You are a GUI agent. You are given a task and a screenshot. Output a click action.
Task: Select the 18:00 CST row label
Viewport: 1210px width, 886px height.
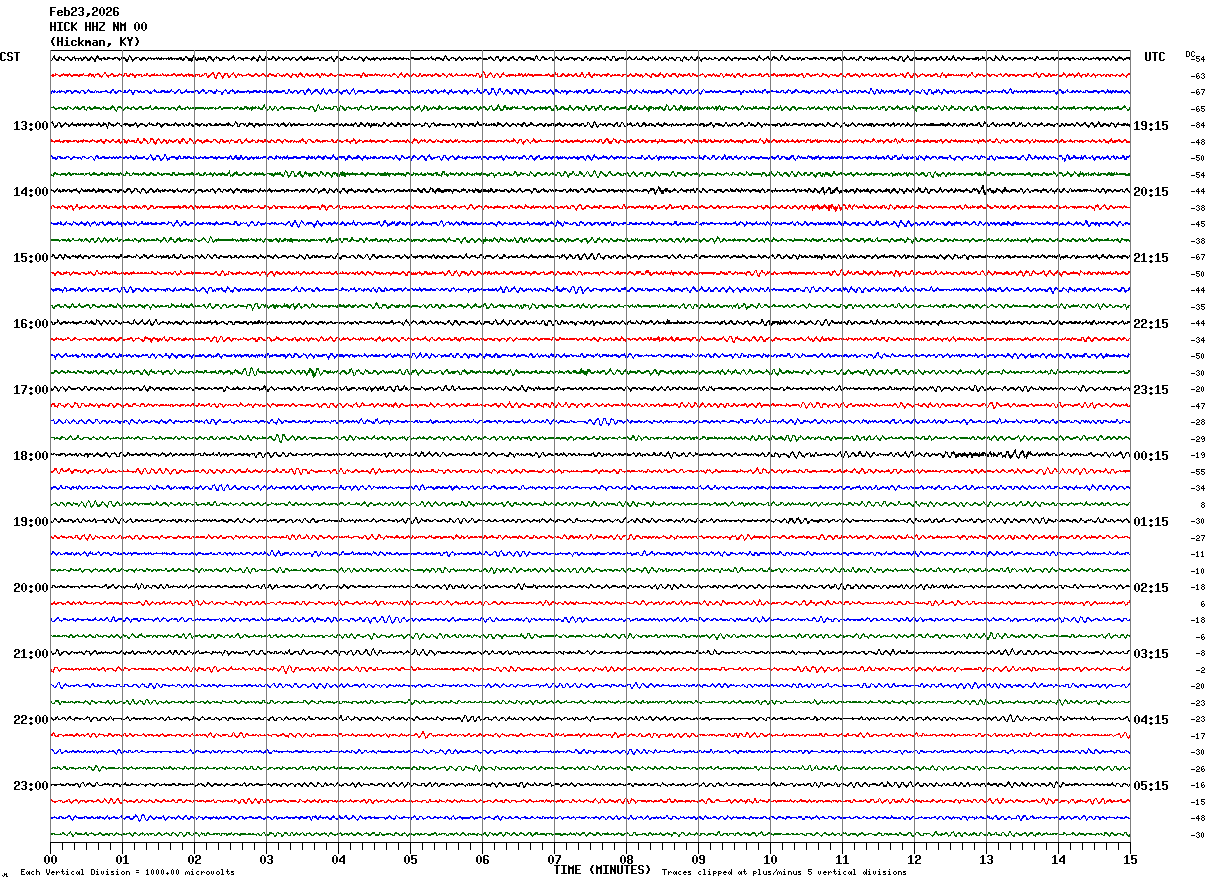[30, 456]
